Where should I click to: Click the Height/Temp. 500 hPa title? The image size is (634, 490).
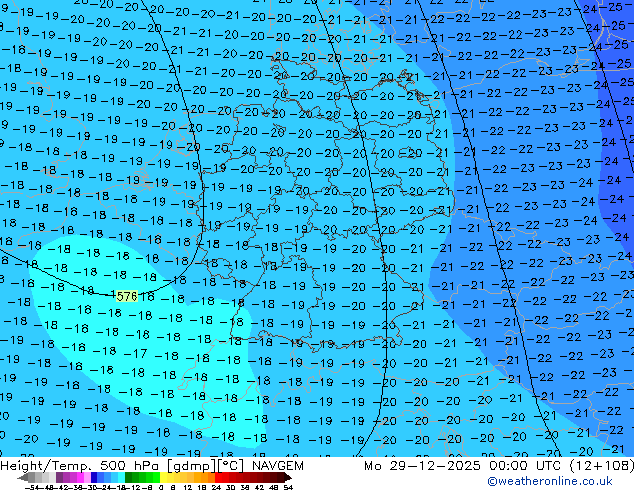click(80, 466)
